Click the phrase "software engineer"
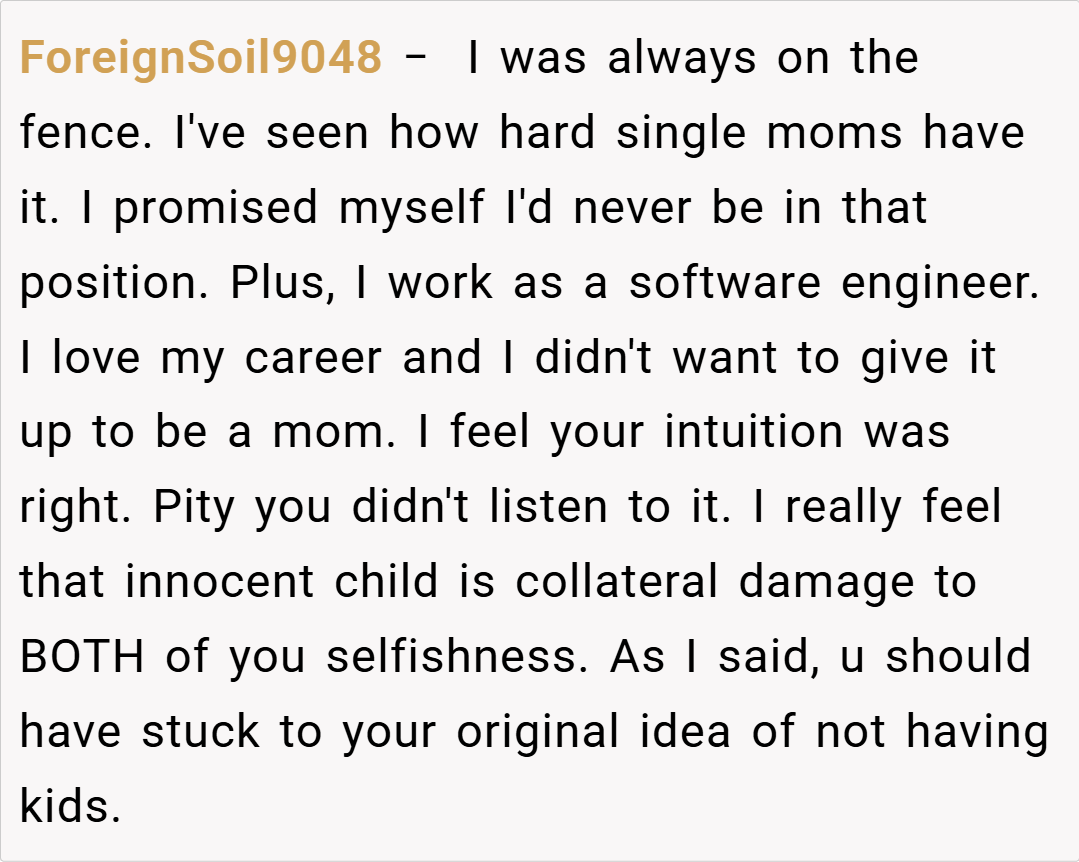The image size is (1079, 862). tap(833, 284)
